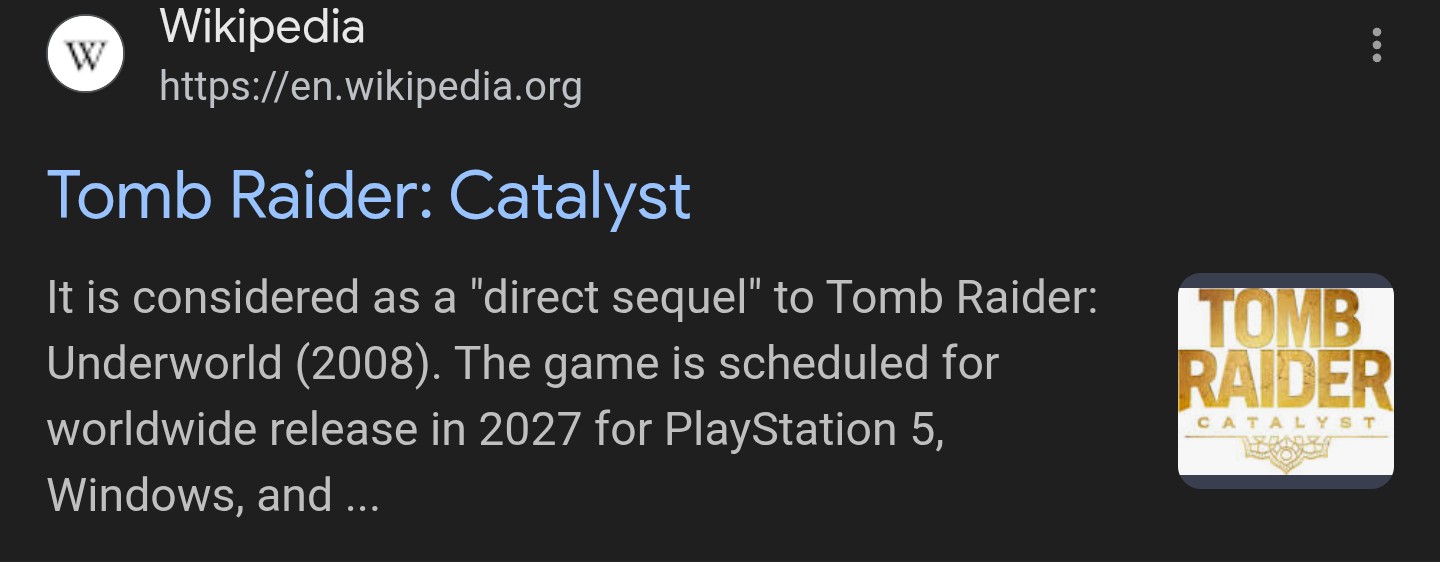
Task: Click the word "Catalyst" in the blue title
Action: [x=569, y=195]
